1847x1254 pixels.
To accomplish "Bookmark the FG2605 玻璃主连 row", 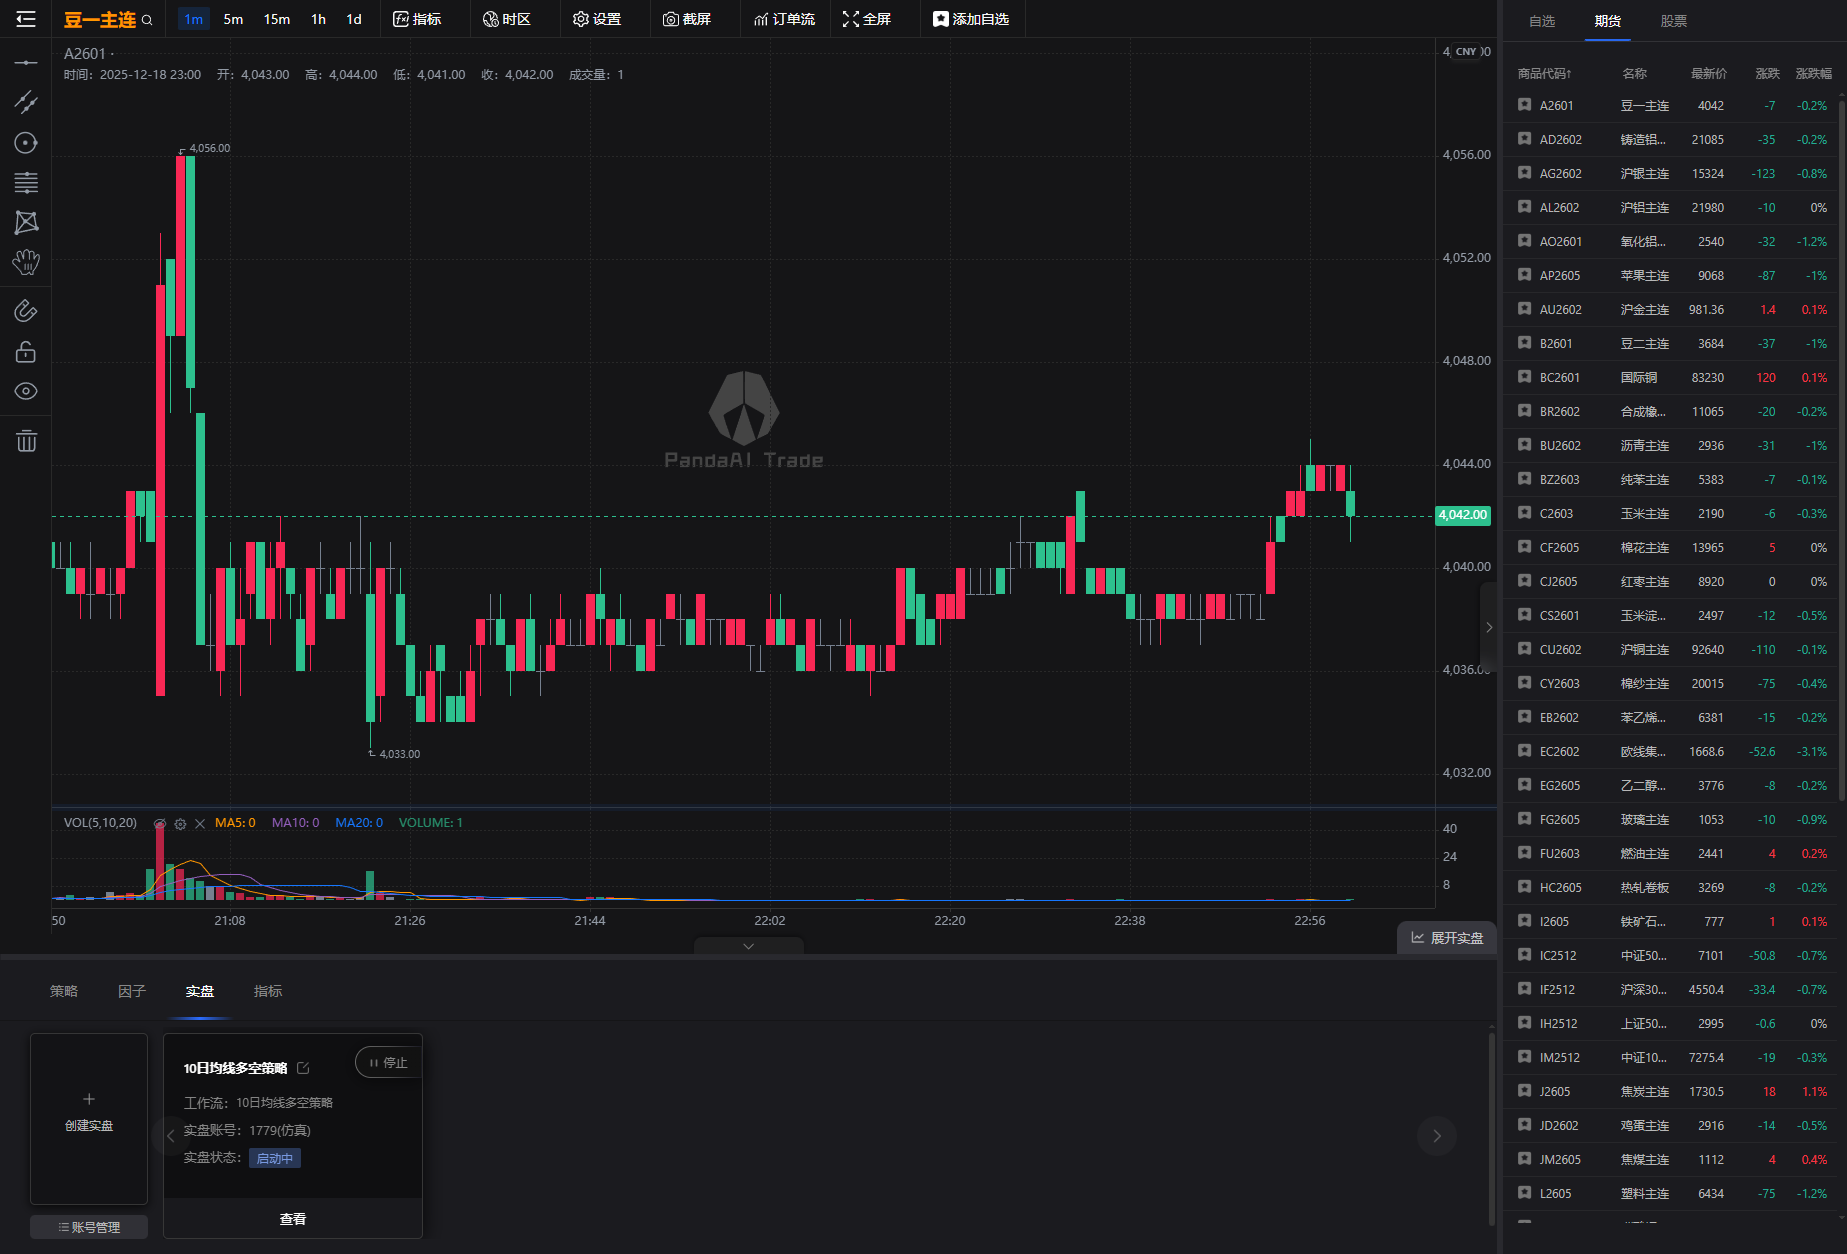I will 1524,819.
